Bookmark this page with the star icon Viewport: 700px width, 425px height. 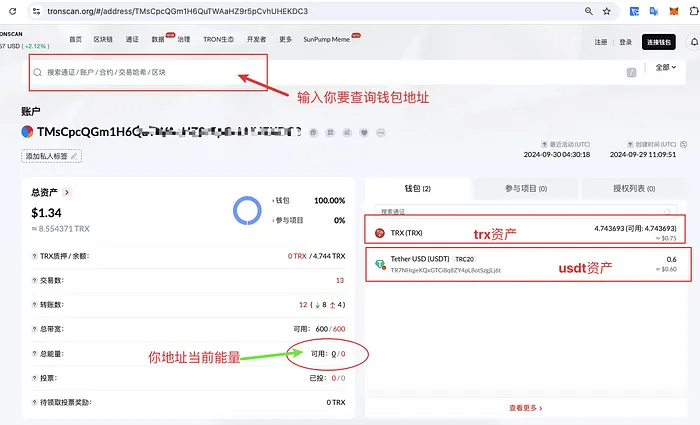tap(607, 11)
